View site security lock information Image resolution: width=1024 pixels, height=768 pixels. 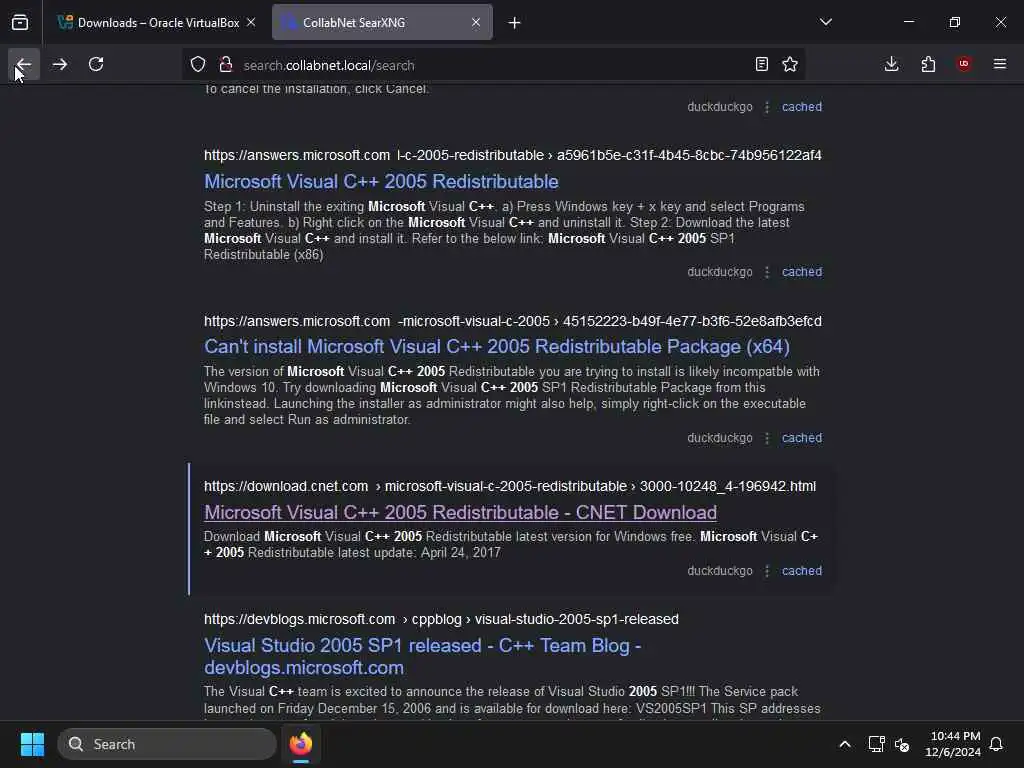pos(226,65)
